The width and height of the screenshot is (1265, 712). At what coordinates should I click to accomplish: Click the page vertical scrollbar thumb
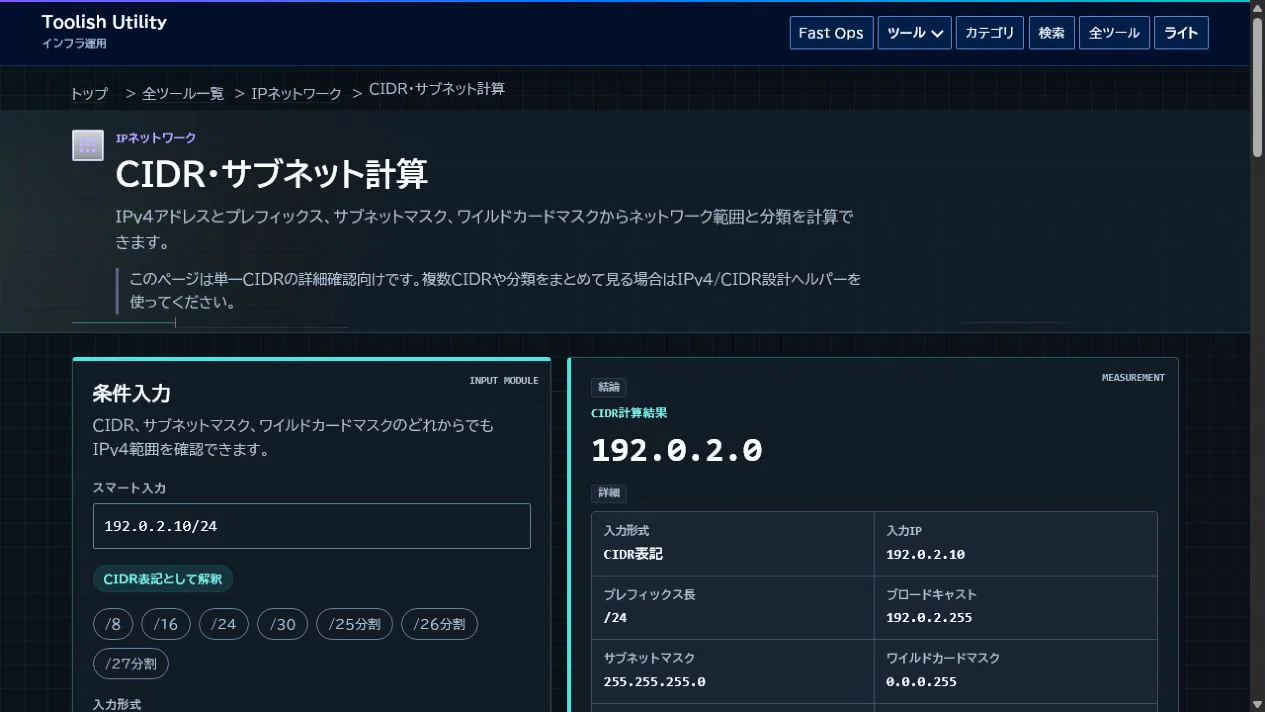[1257, 88]
